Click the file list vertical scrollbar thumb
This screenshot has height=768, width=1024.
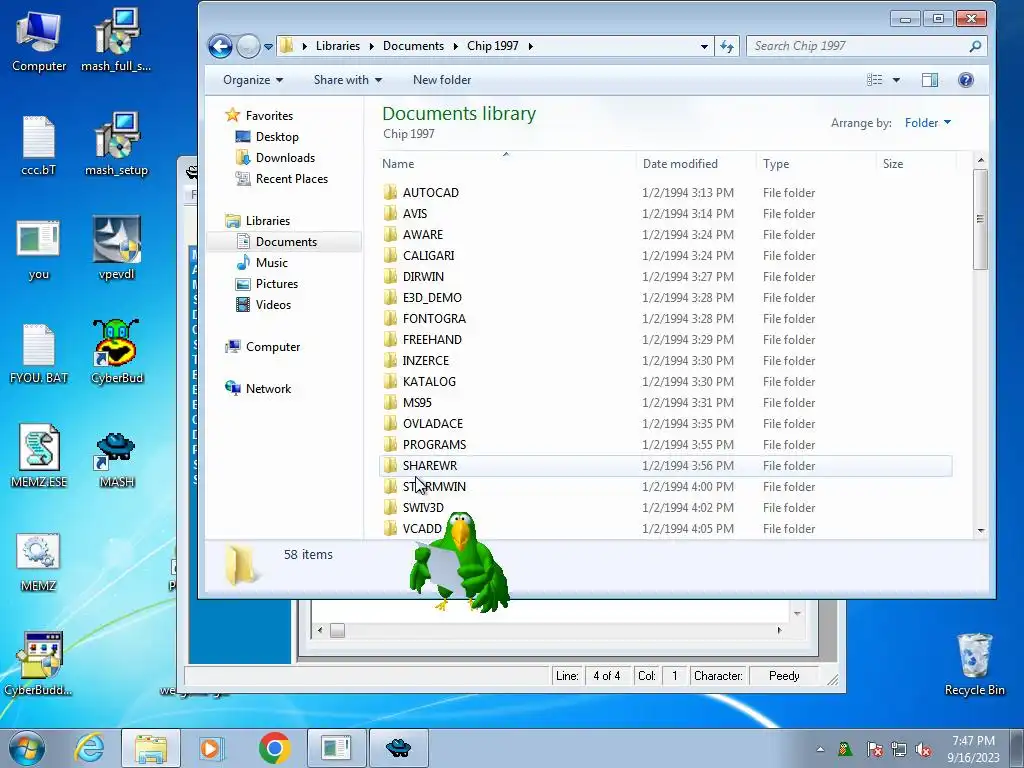pos(980,219)
